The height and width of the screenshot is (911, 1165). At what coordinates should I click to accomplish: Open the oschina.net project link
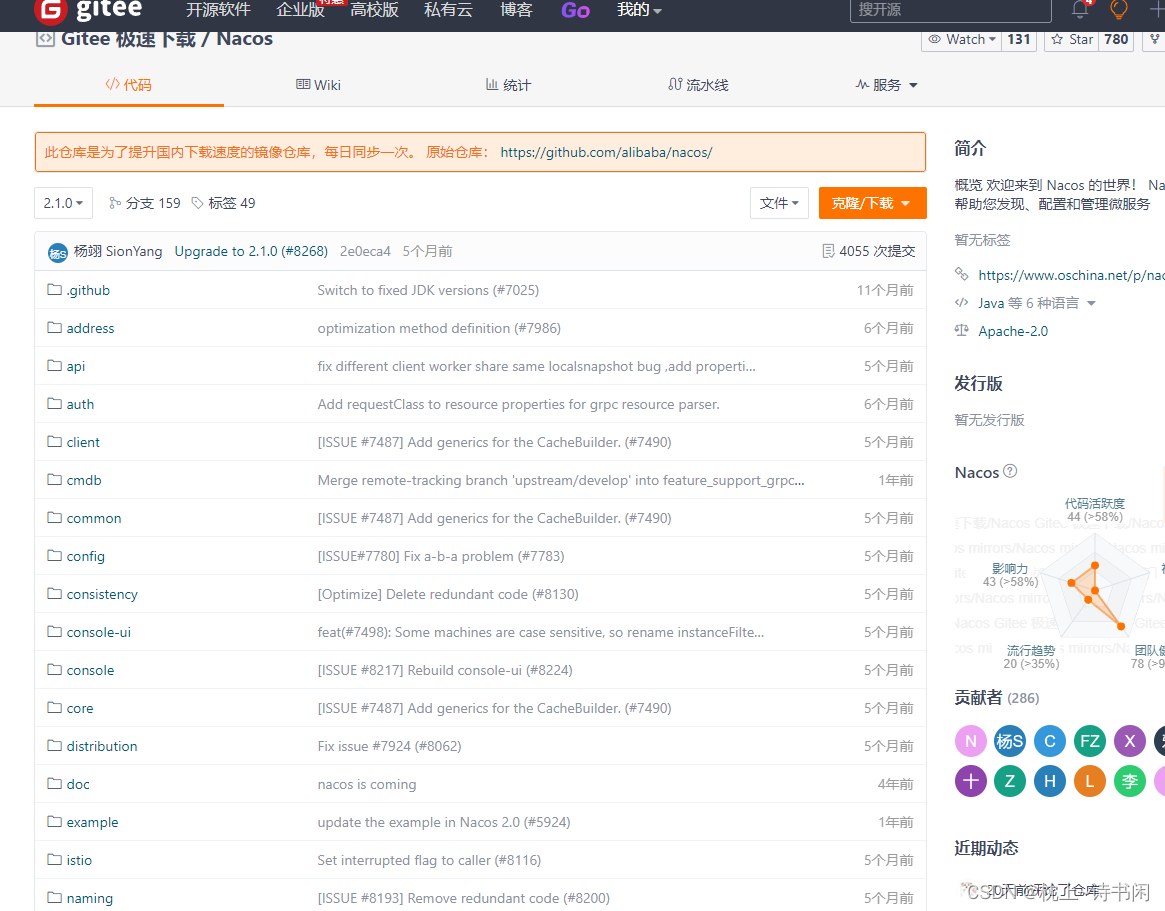coord(1071,275)
